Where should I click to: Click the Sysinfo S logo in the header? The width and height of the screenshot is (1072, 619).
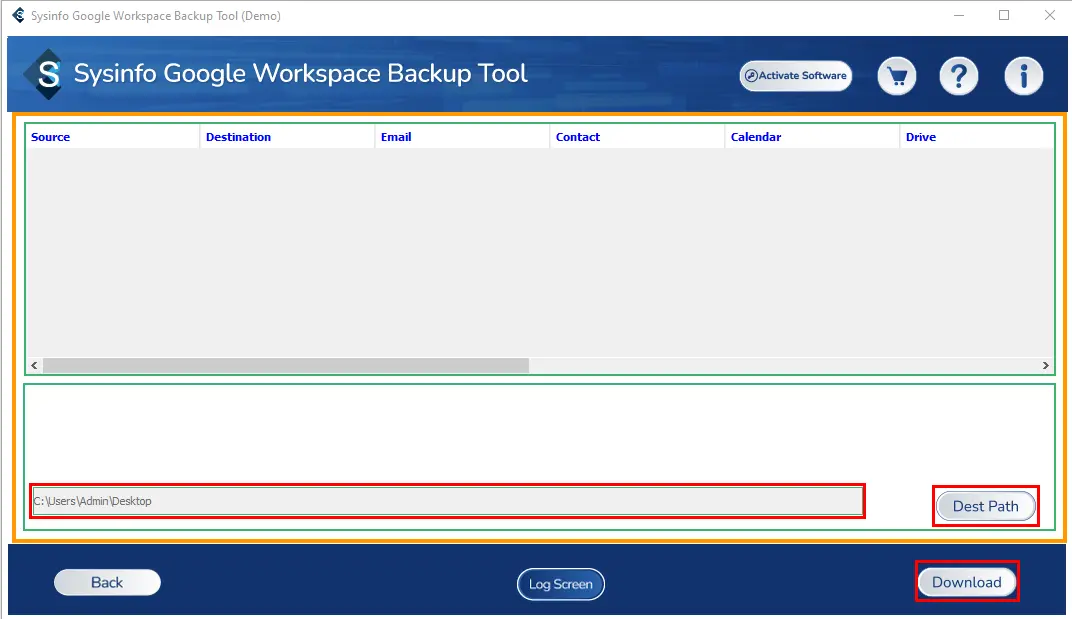click(x=46, y=74)
